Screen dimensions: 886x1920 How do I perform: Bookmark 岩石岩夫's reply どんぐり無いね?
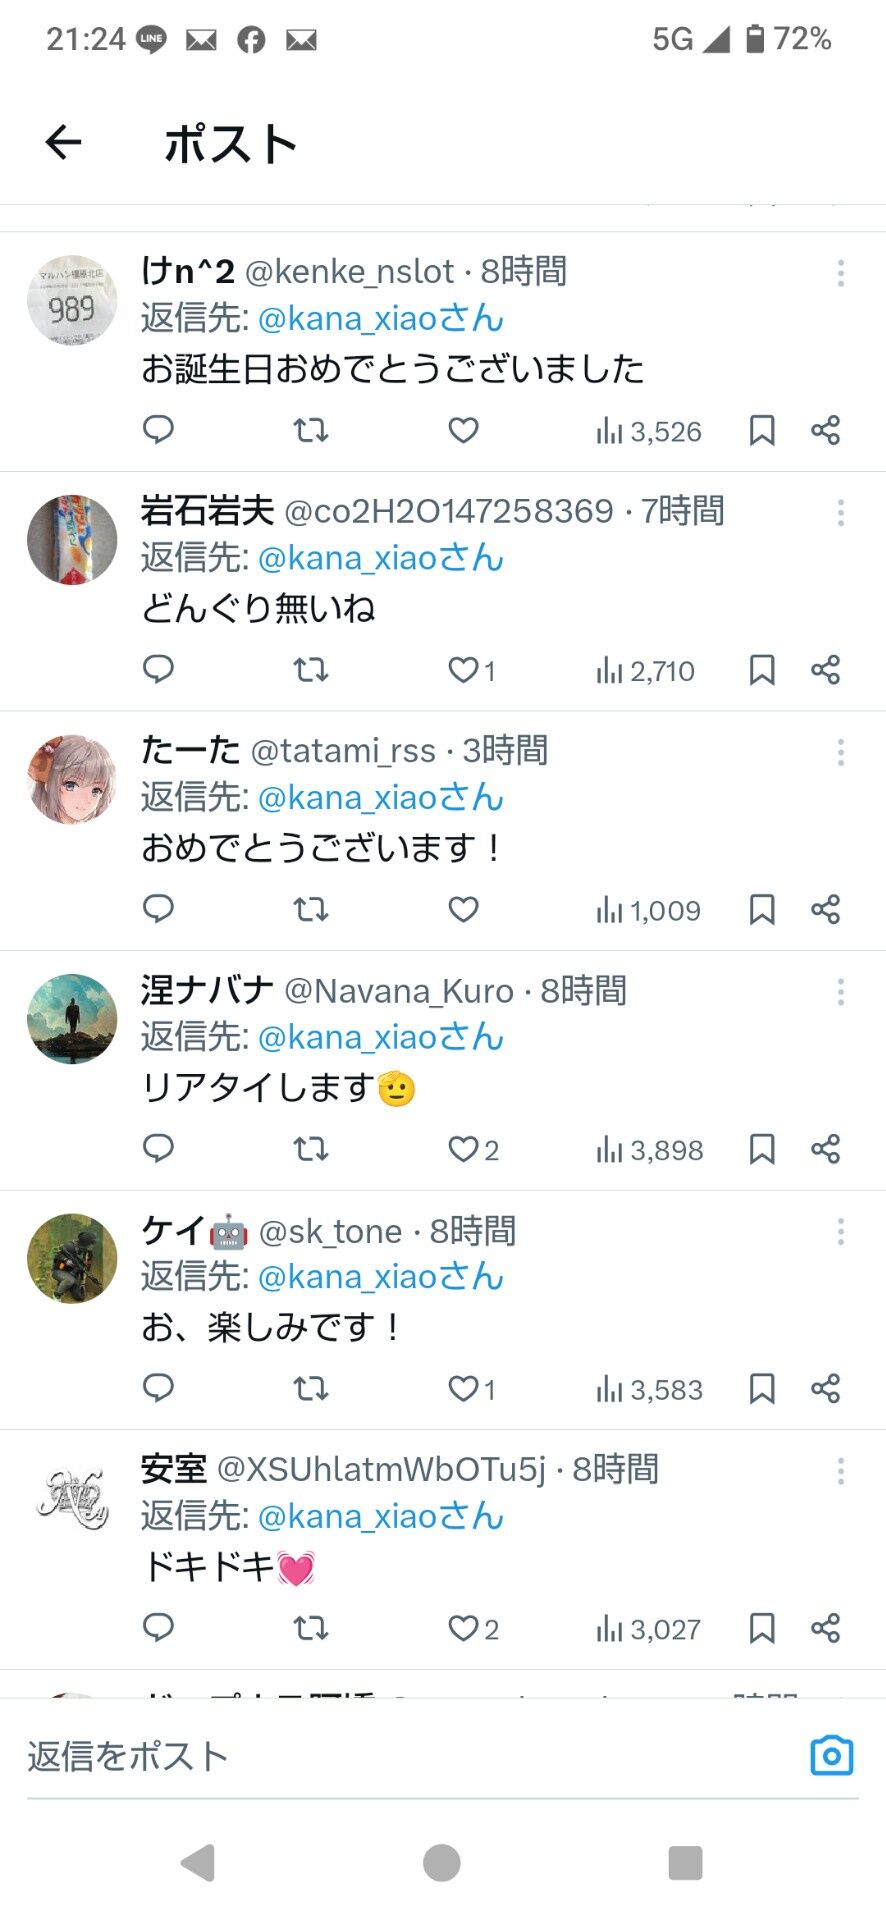[x=762, y=670]
